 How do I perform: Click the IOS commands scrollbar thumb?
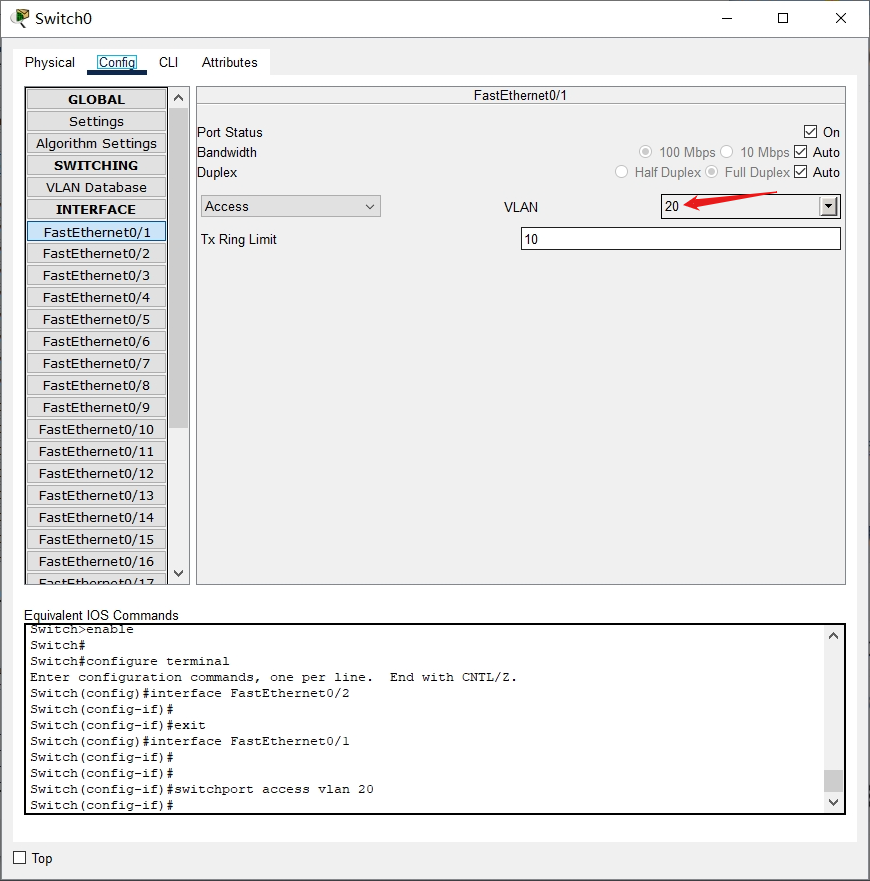point(833,780)
